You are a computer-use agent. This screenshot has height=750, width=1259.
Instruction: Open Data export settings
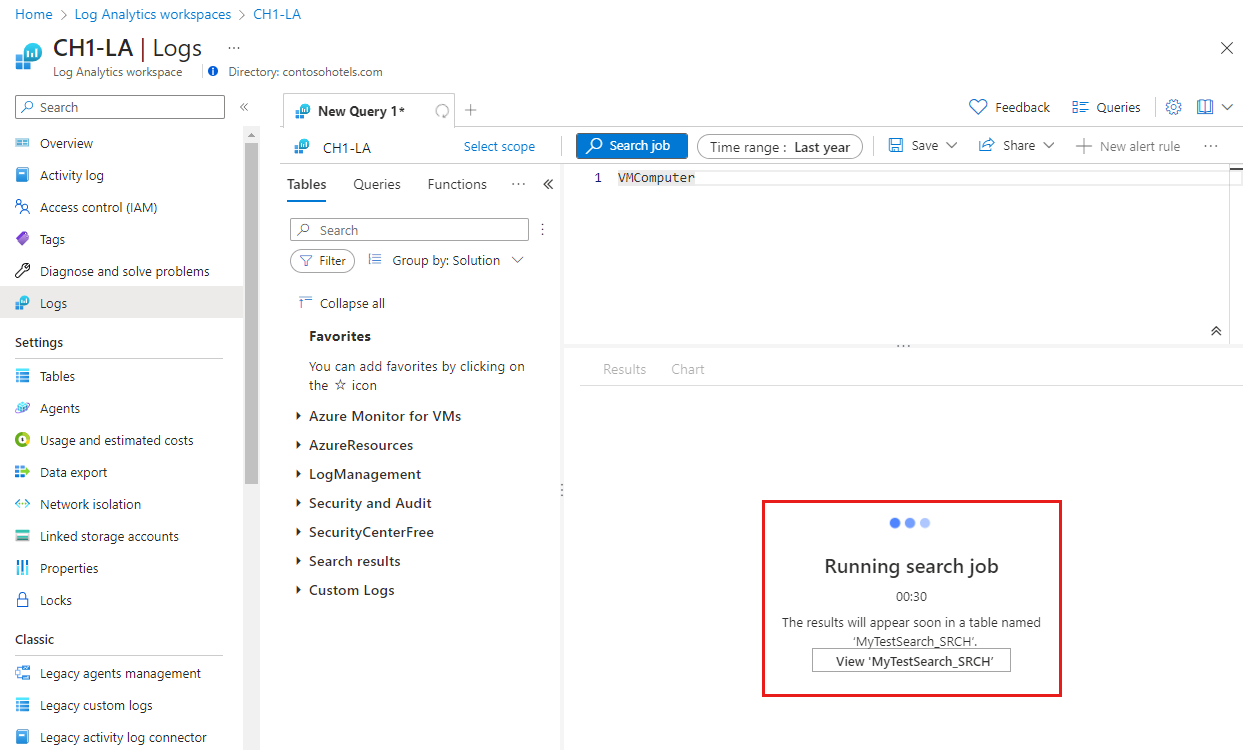point(73,472)
